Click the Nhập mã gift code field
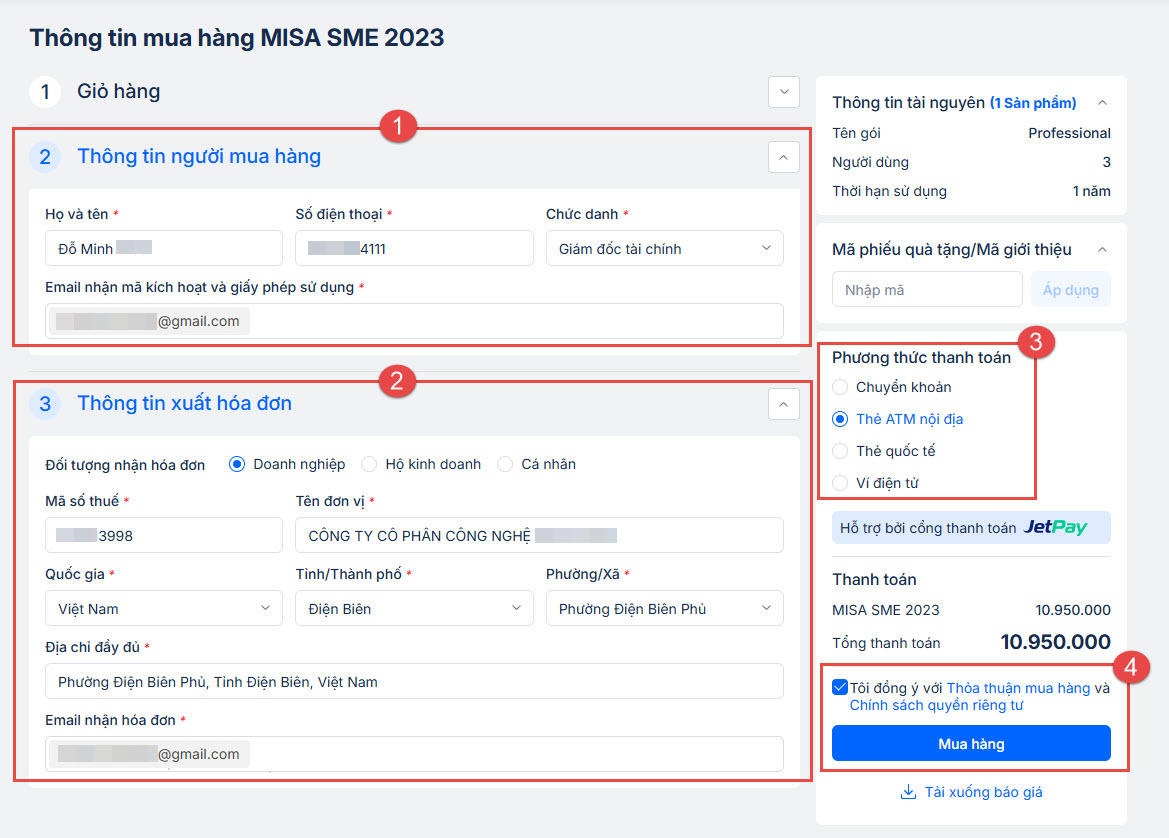The image size is (1169, 838). pyautogui.click(x=927, y=290)
